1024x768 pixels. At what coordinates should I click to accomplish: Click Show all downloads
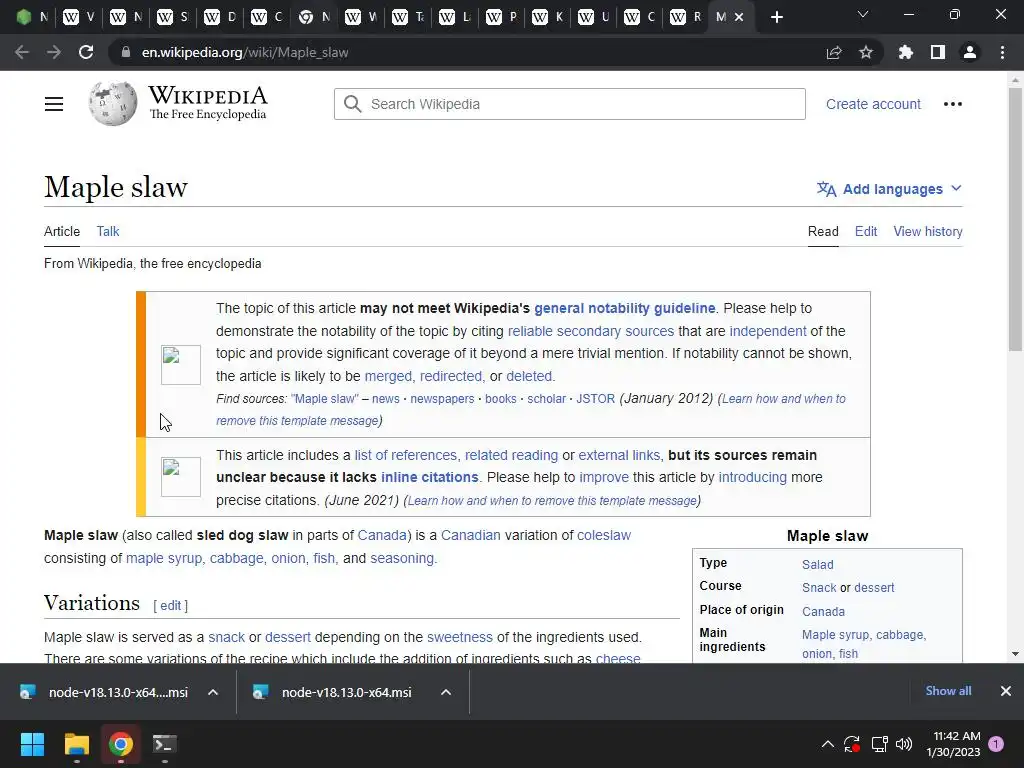coord(948,691)
